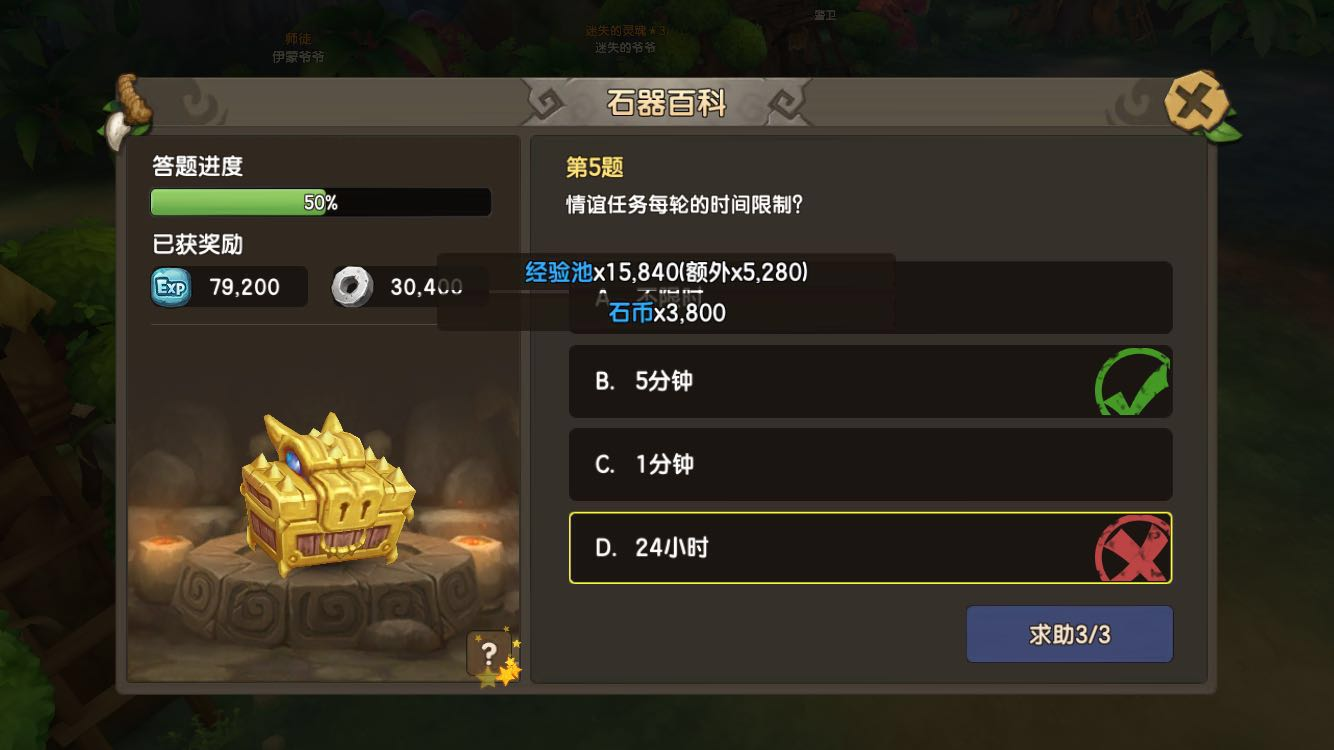Close the 石器百科 quiz dialog
Screen dimensions: 1334x750
pyautogui.click(x=1198, y=102)
